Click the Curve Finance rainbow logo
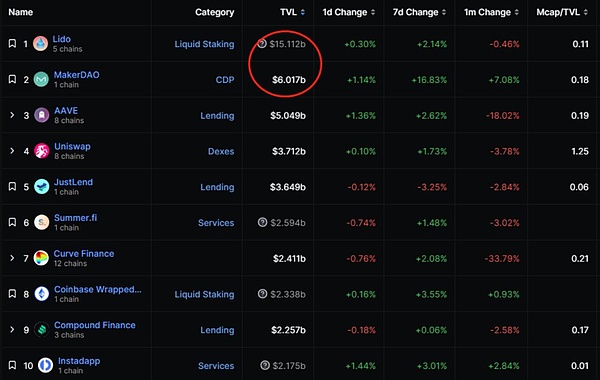Image resolution: width=600 pixels, height=380 pixels. coord(41,258)
